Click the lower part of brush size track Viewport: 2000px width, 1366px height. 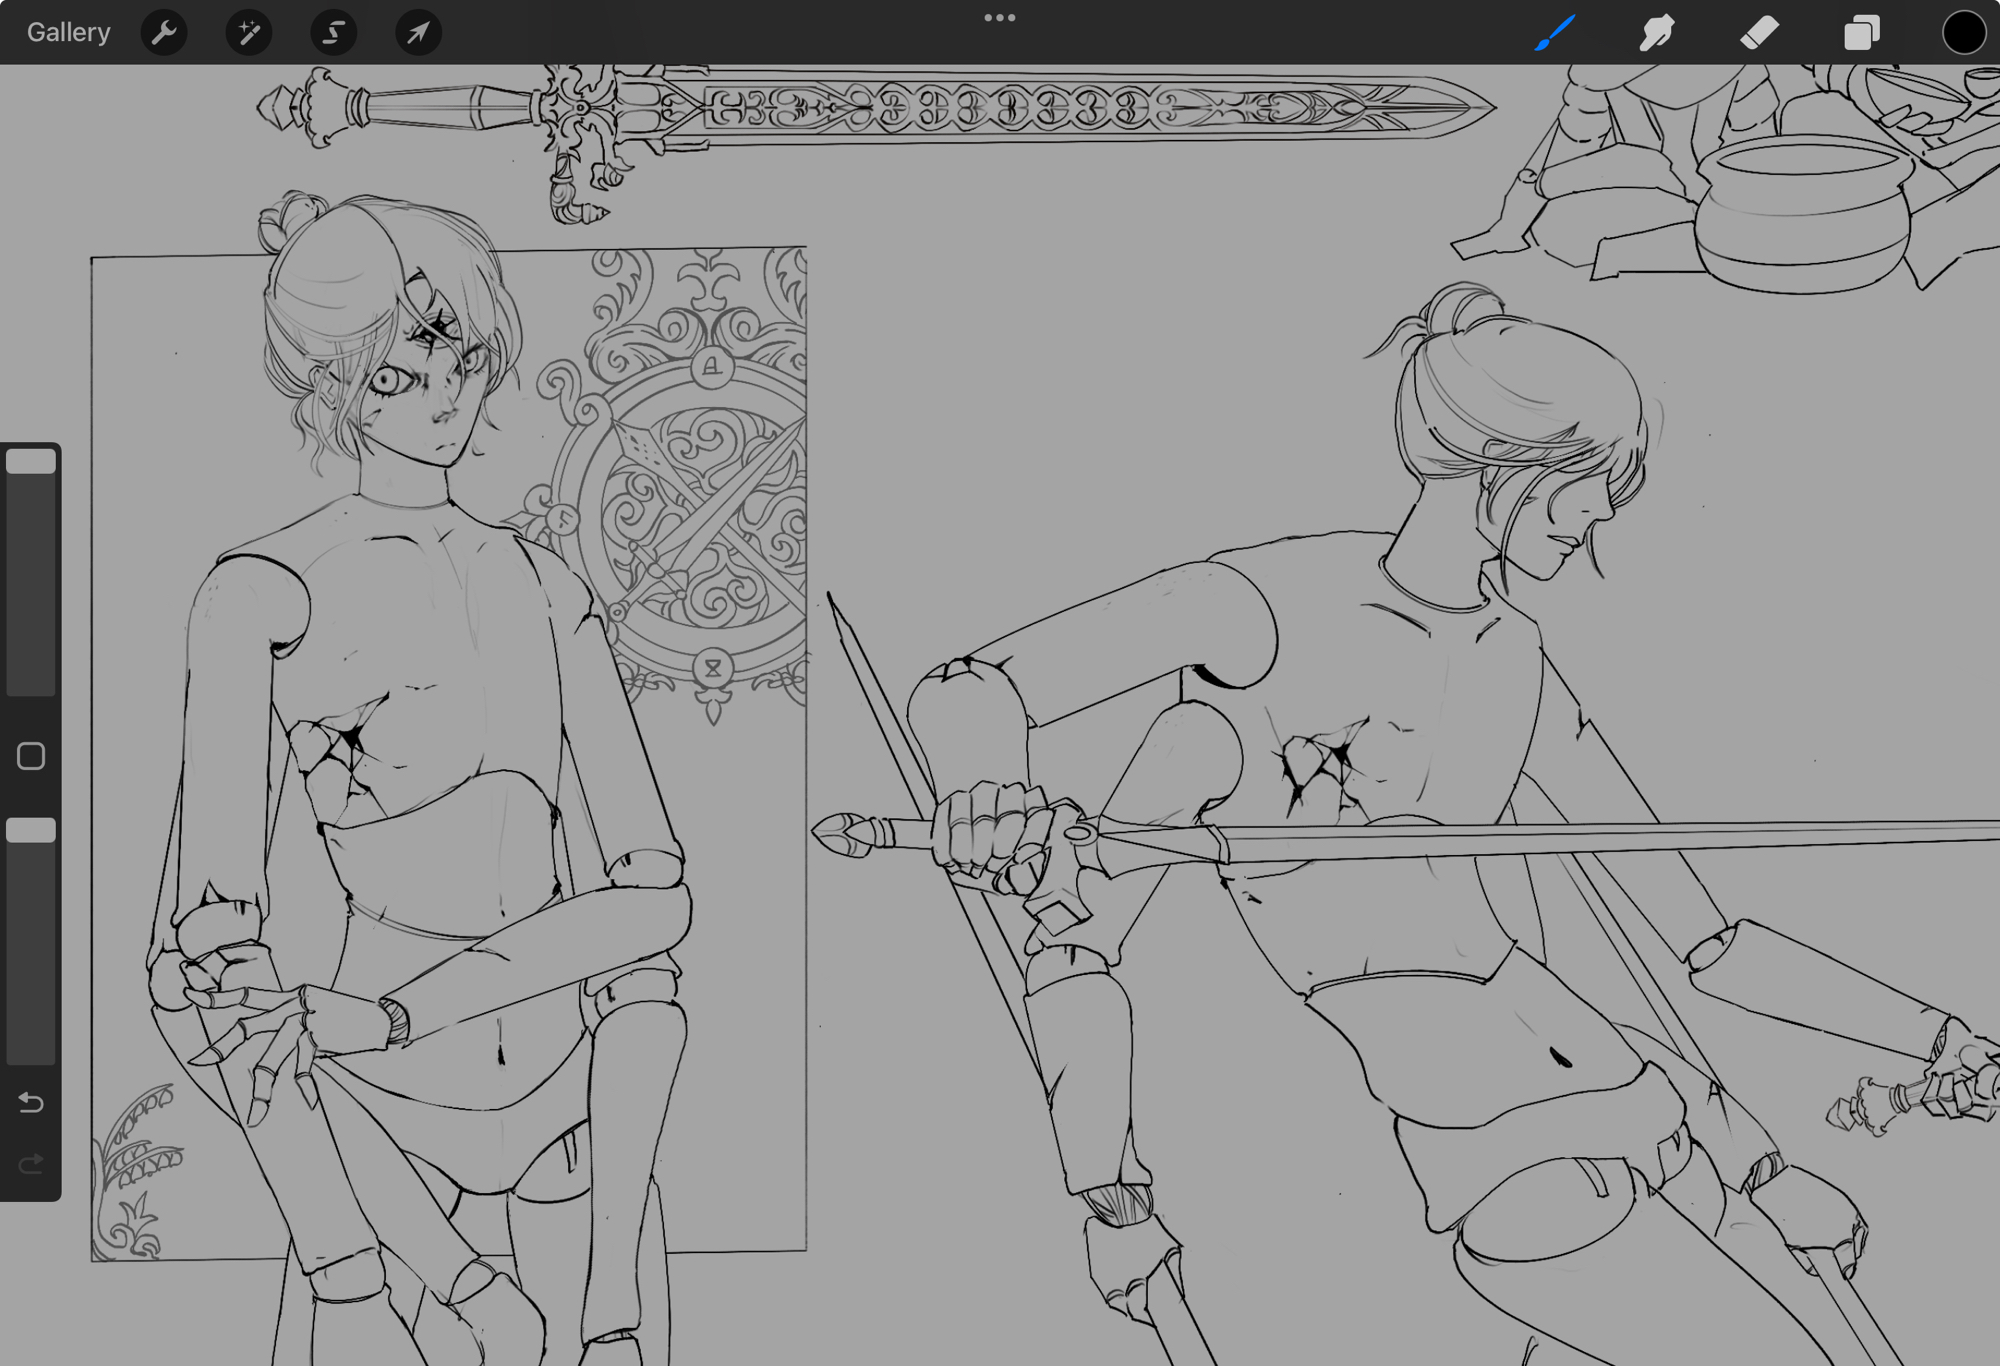(31, 640)
